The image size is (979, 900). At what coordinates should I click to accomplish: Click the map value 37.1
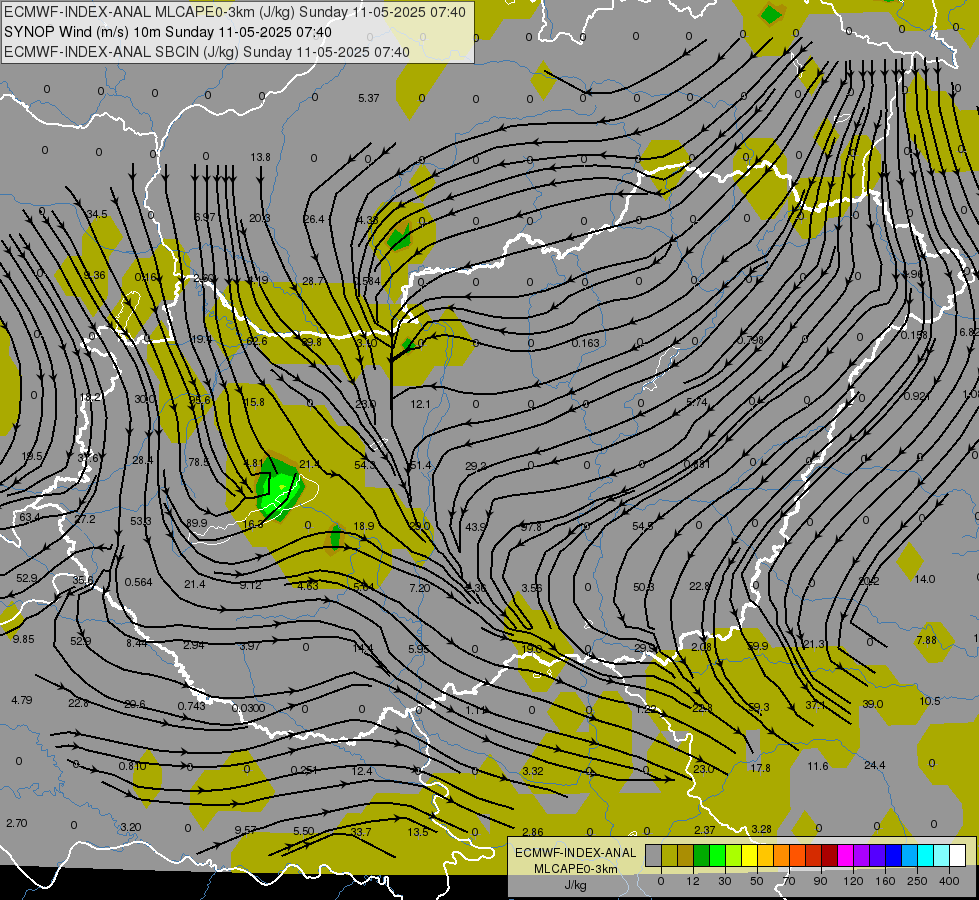[815, 705]
